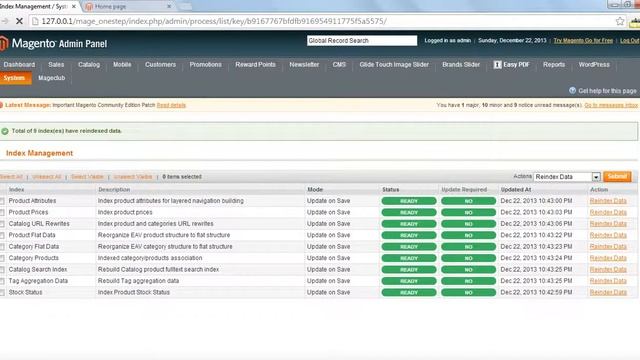Reindex Data for Catalog URL Rewrites
The width and height of the screenshot is (640, 360).
608,224
